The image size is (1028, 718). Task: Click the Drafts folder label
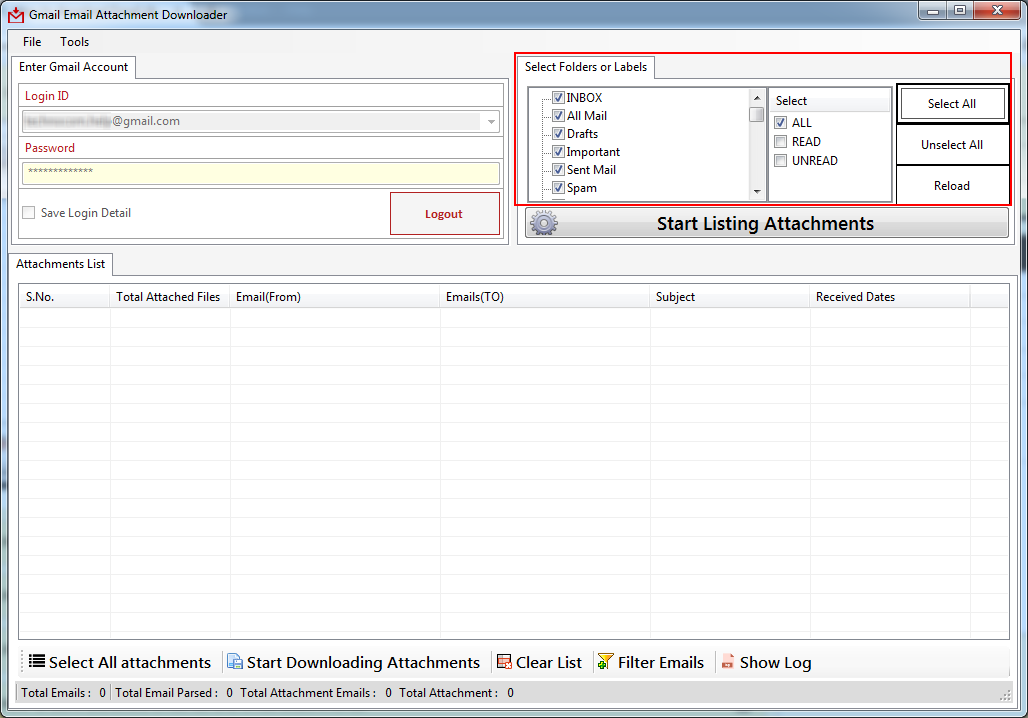click(x=582, y=134)
